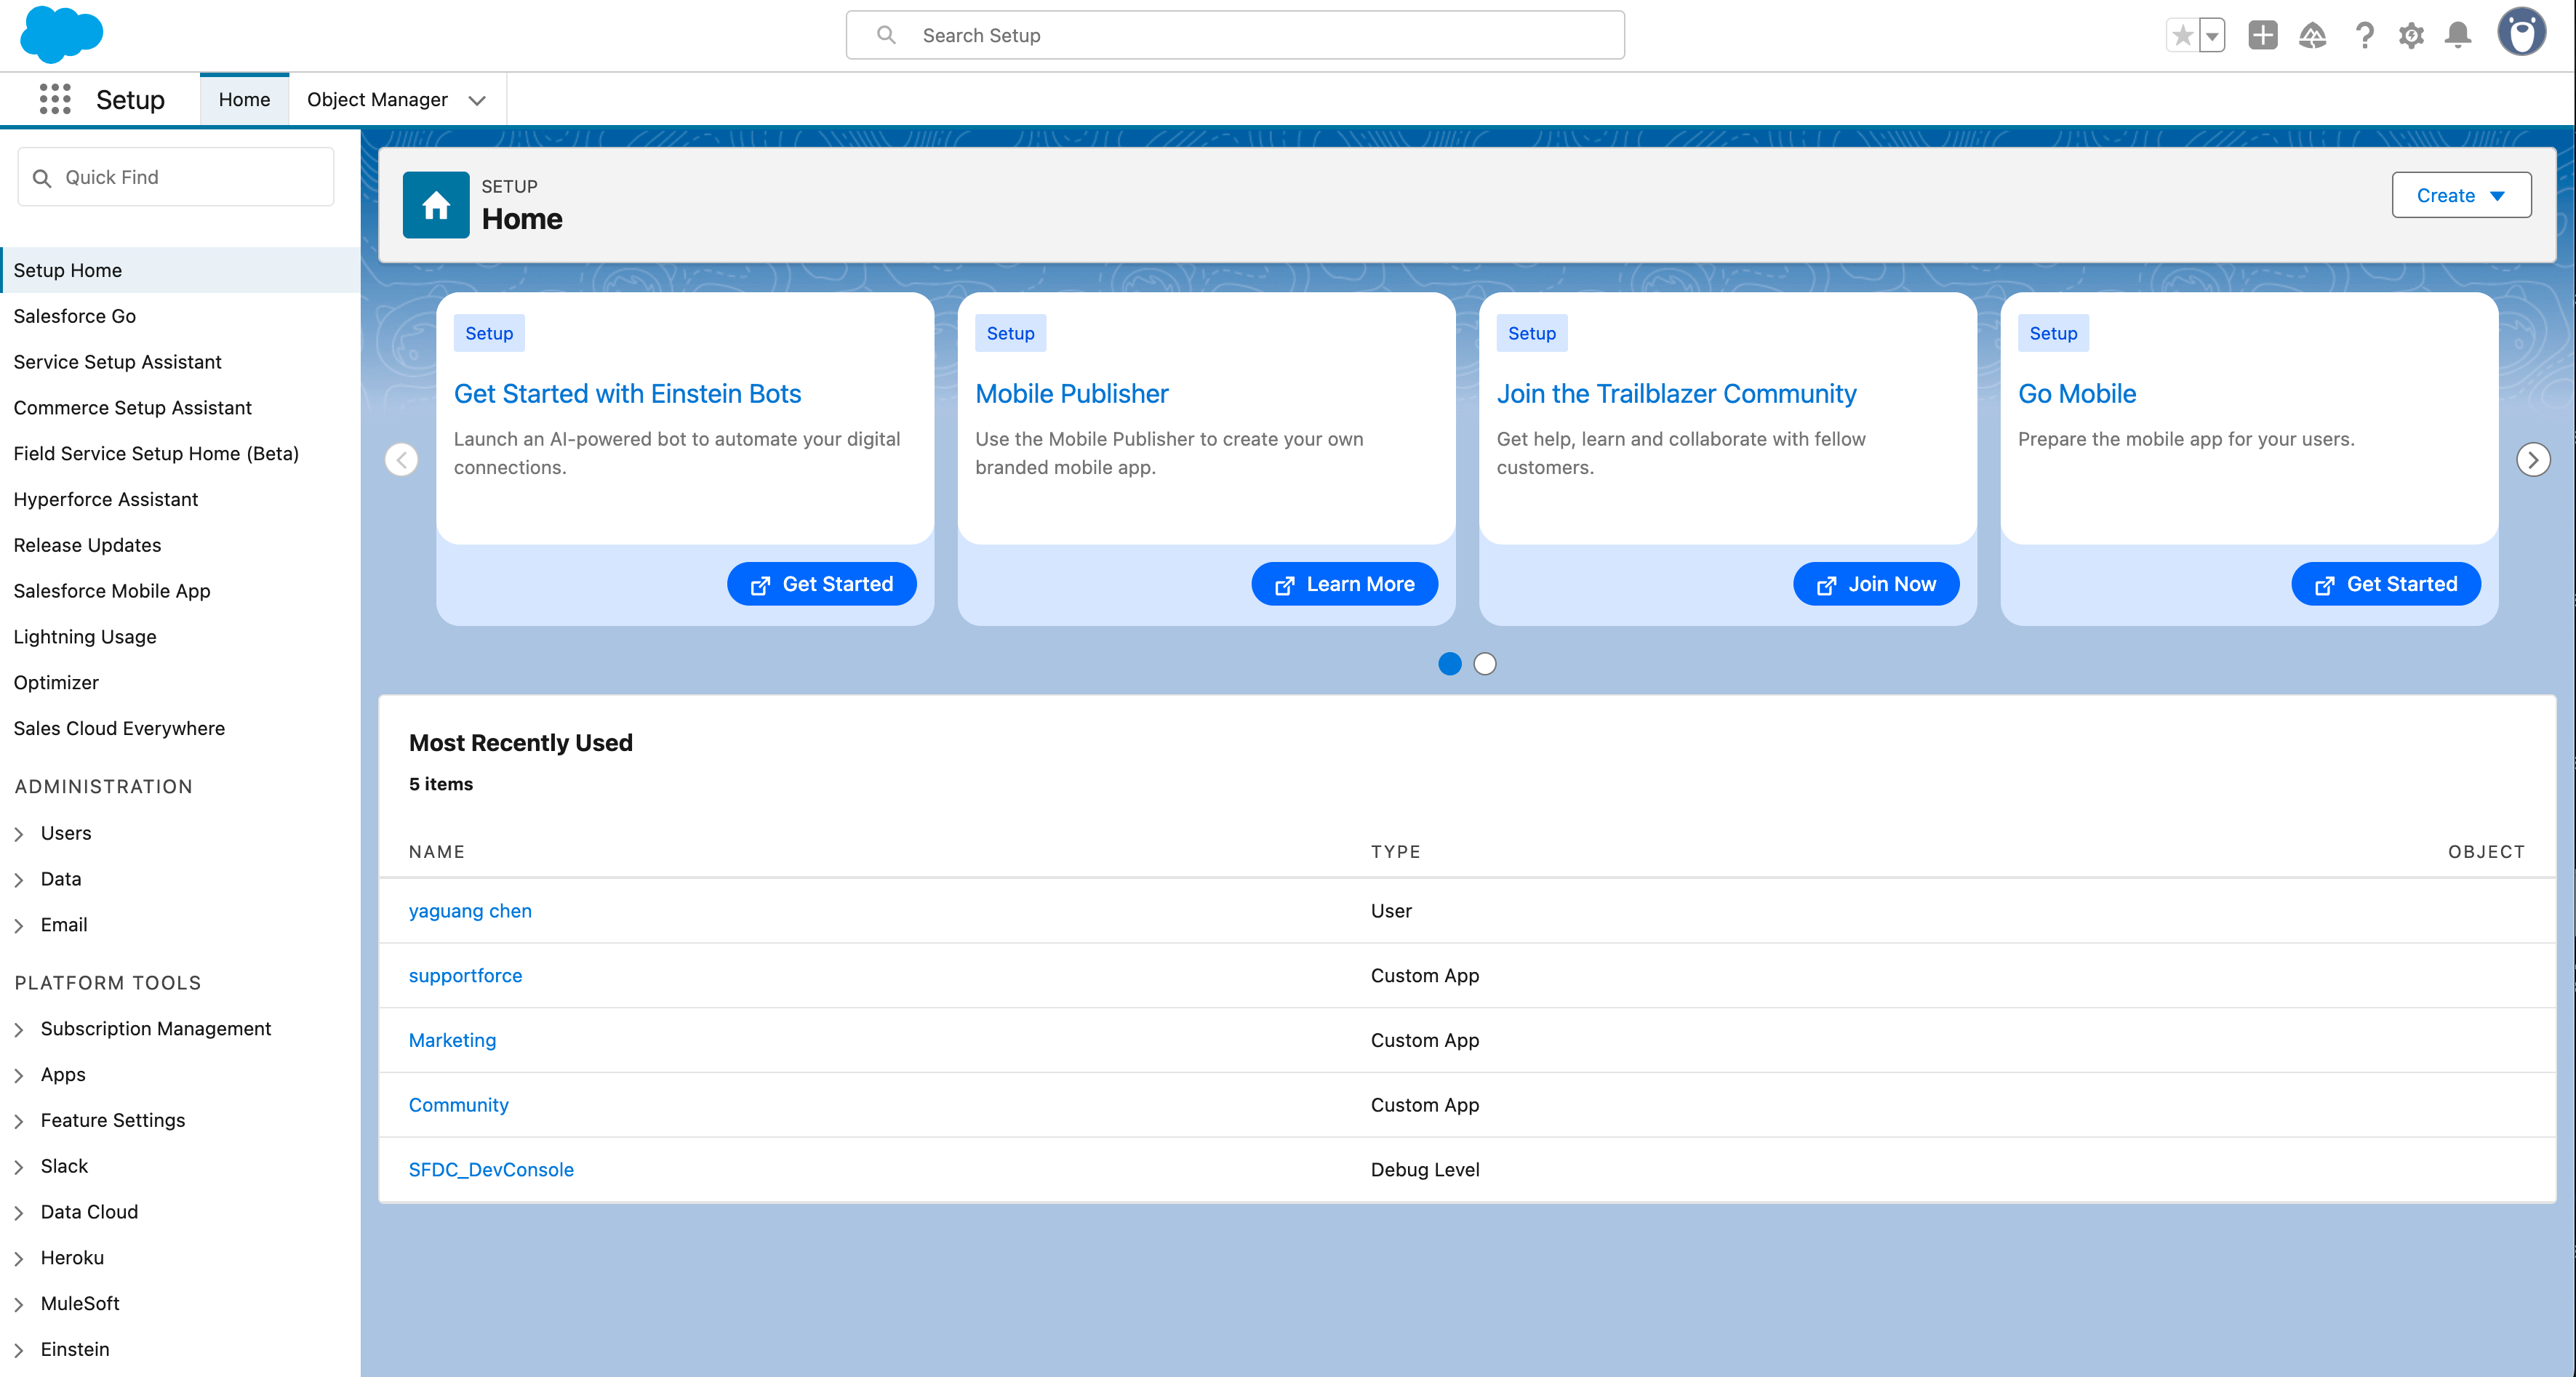Click the favorites star icon
Image resolution: width=2576 pixels, height=1377 pixels.
click(2182, 36)
